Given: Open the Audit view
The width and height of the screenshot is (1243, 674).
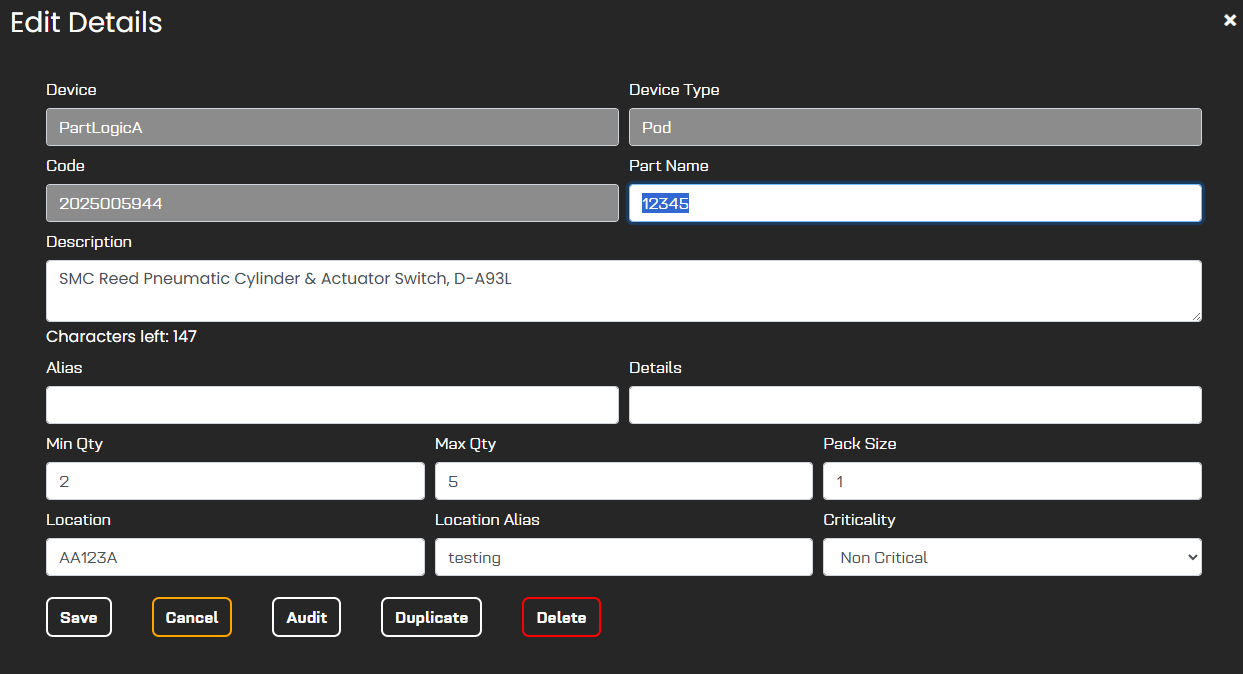Looking at the screenshot, I should pyautogui.click(x=306, y=617).
